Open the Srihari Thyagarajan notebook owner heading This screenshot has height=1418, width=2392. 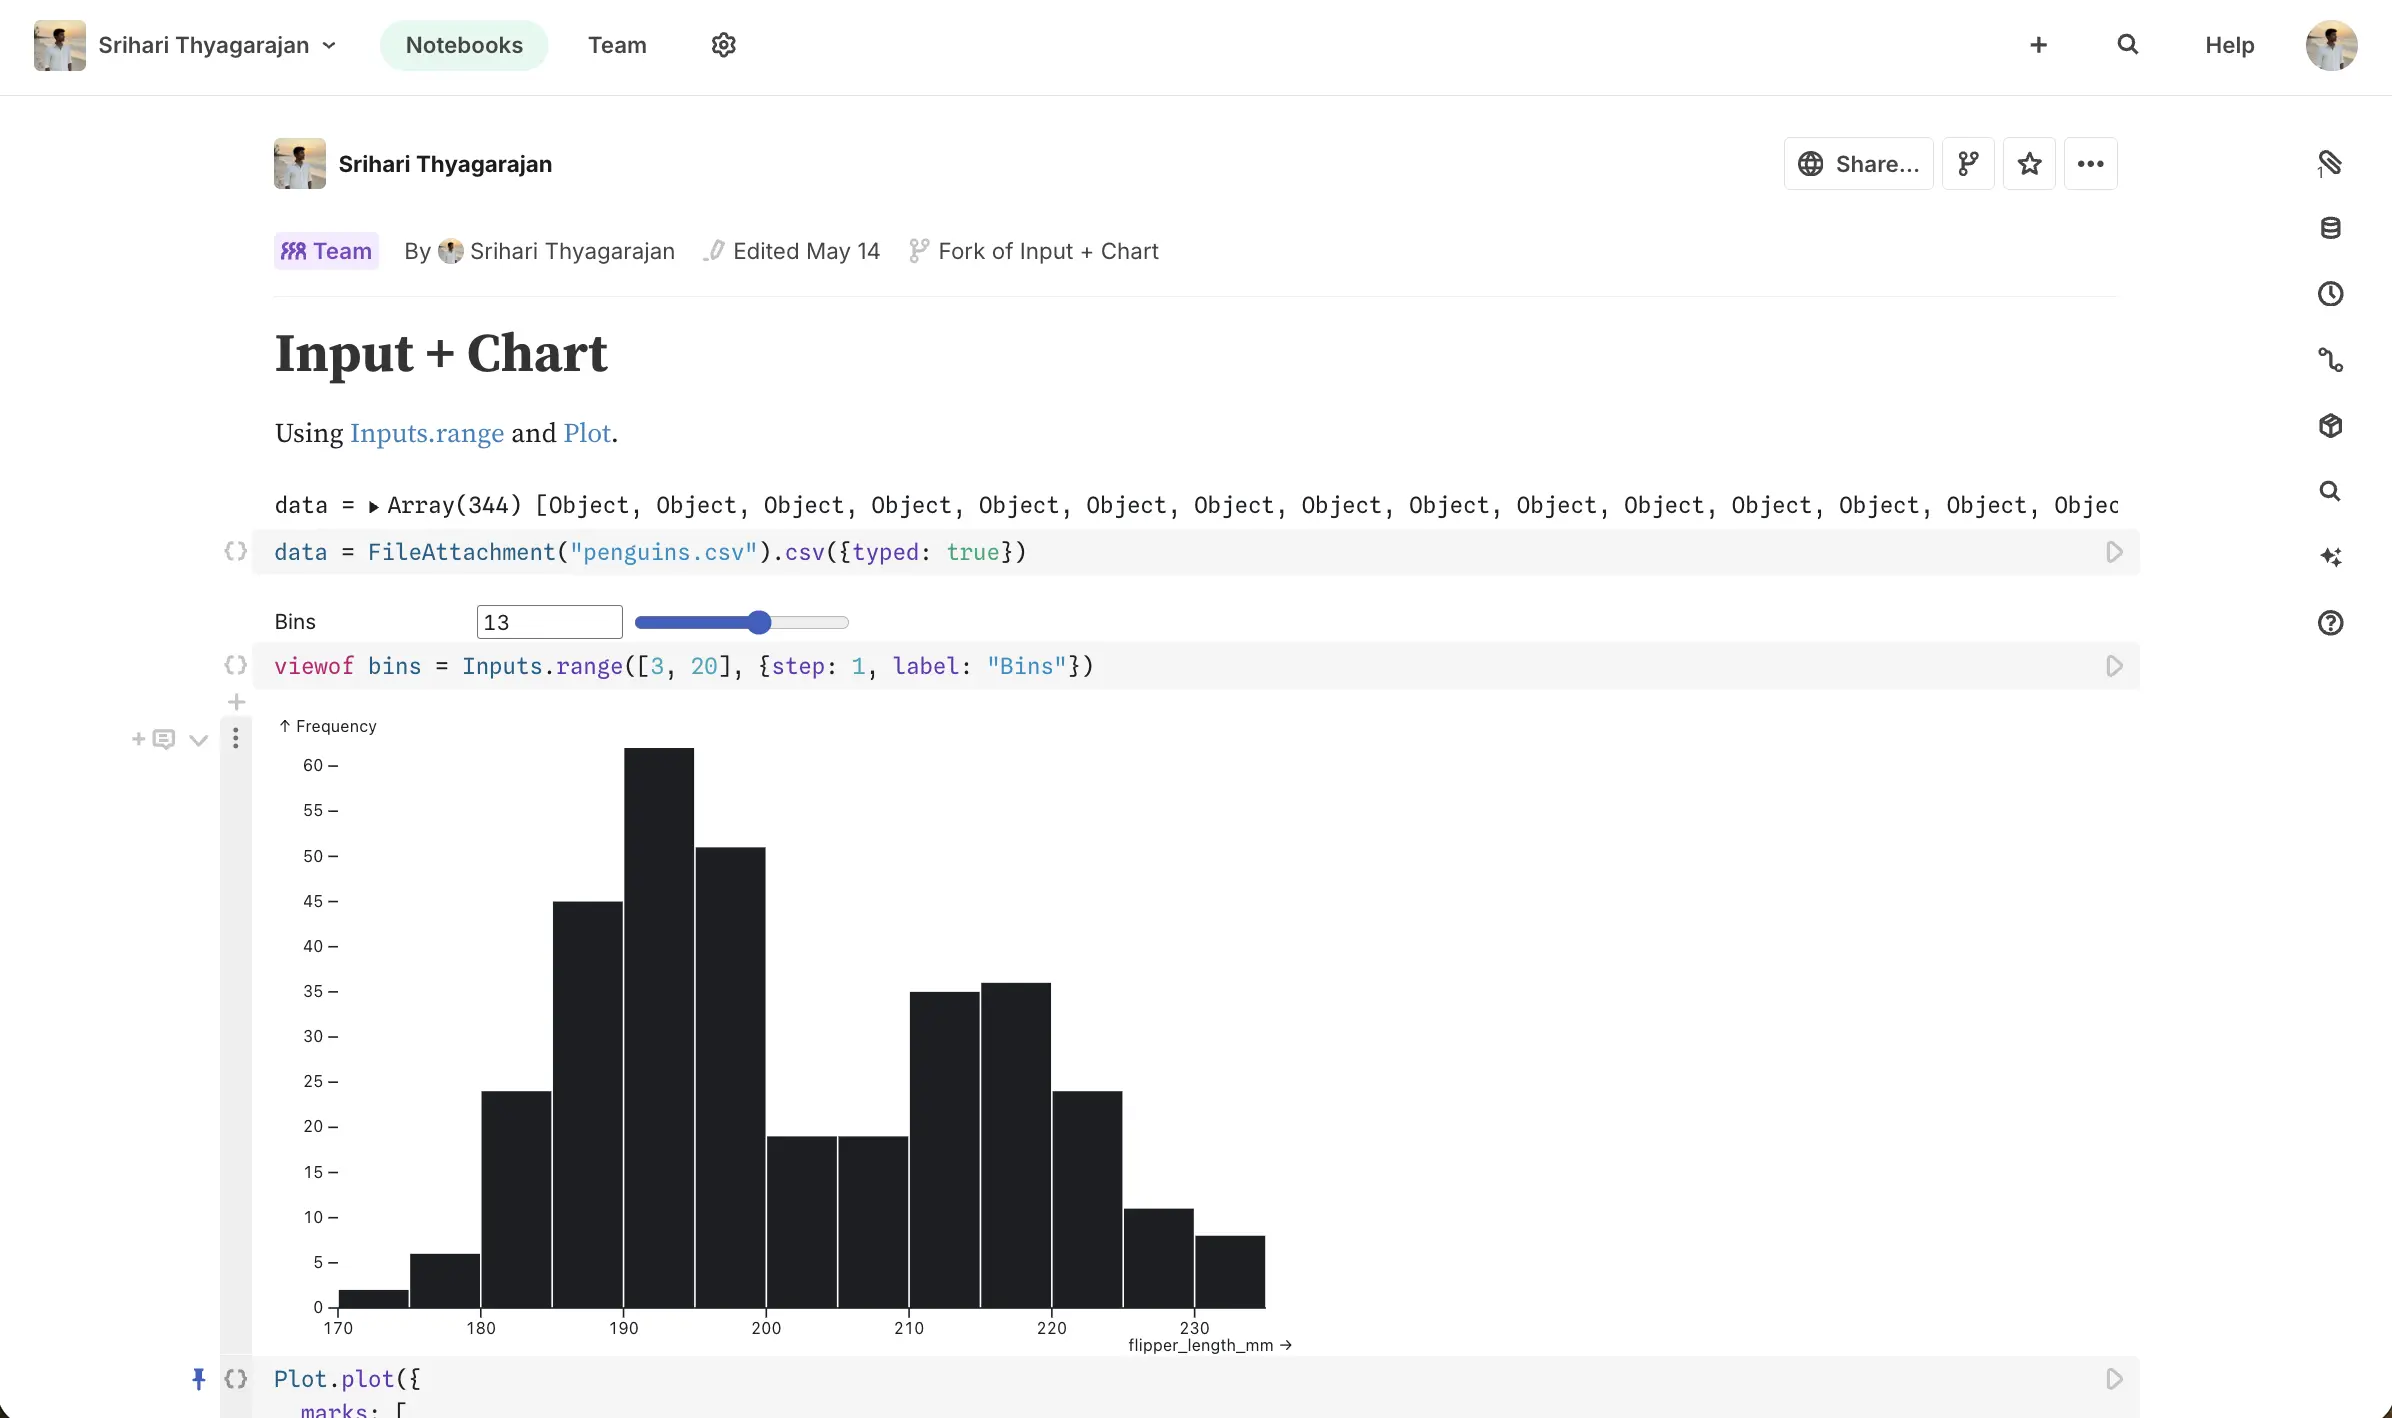445,164
